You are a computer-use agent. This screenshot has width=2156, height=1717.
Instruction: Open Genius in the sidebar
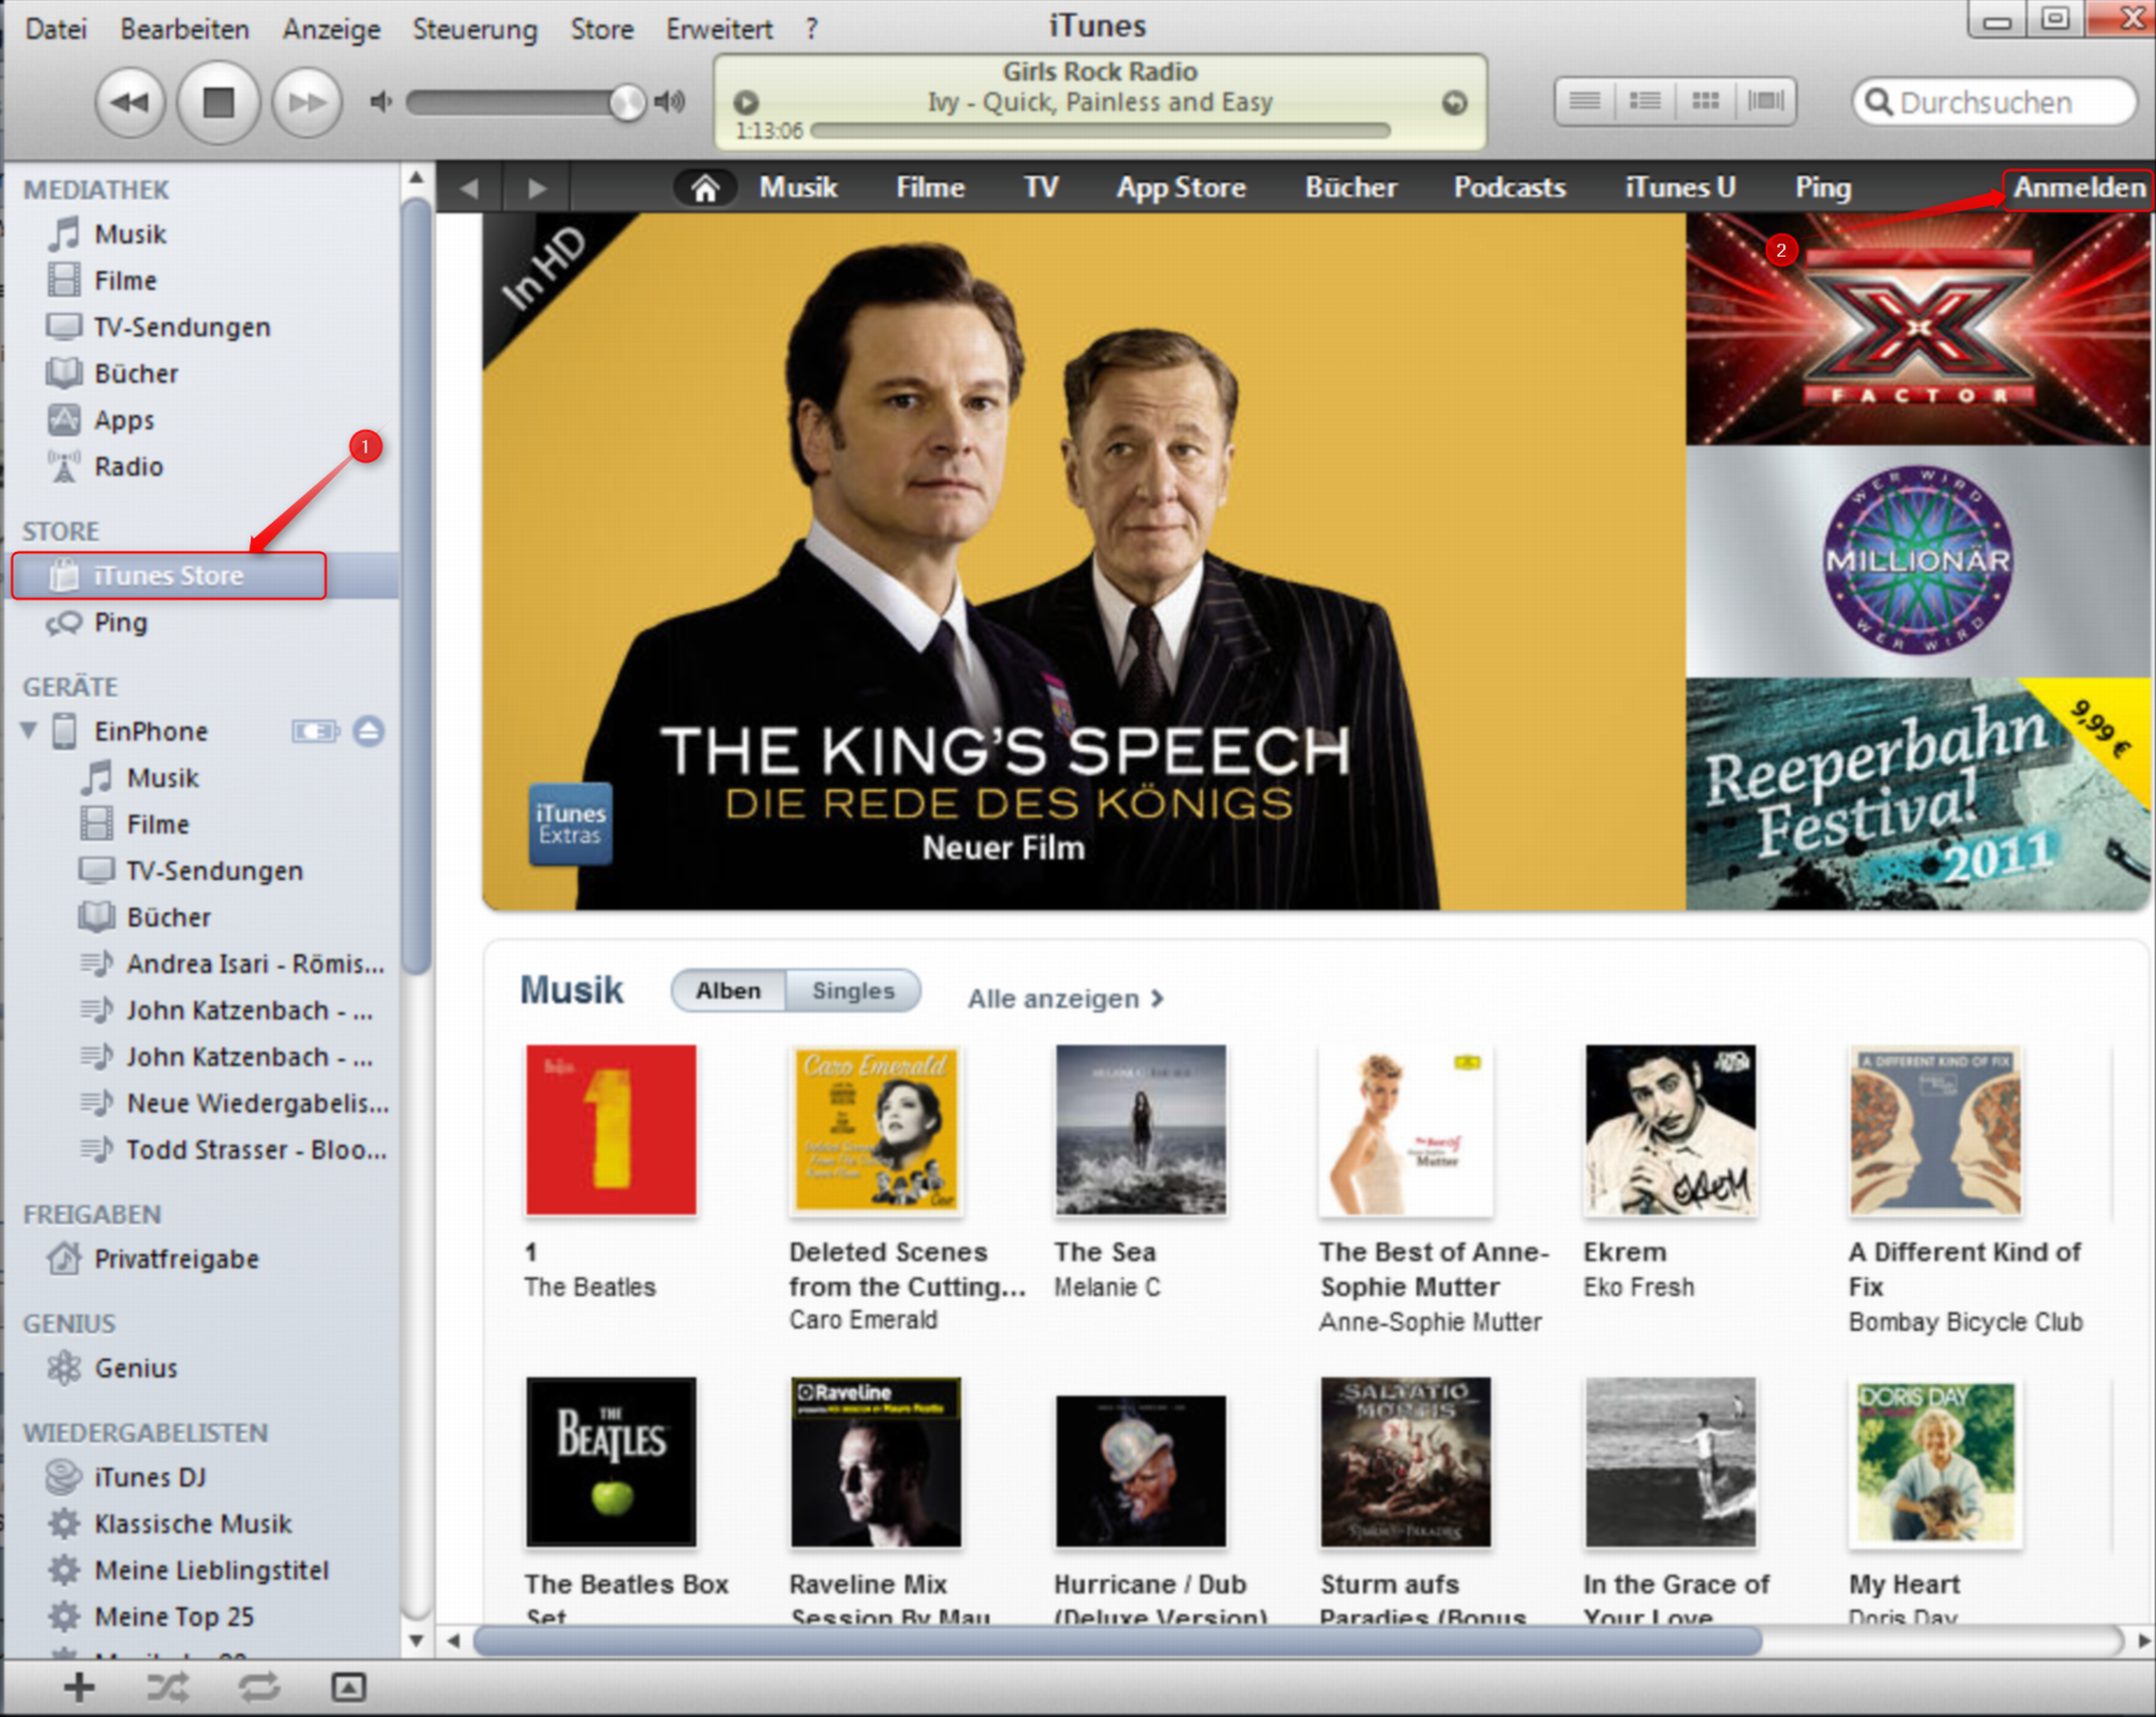[x=135, y=1368]
